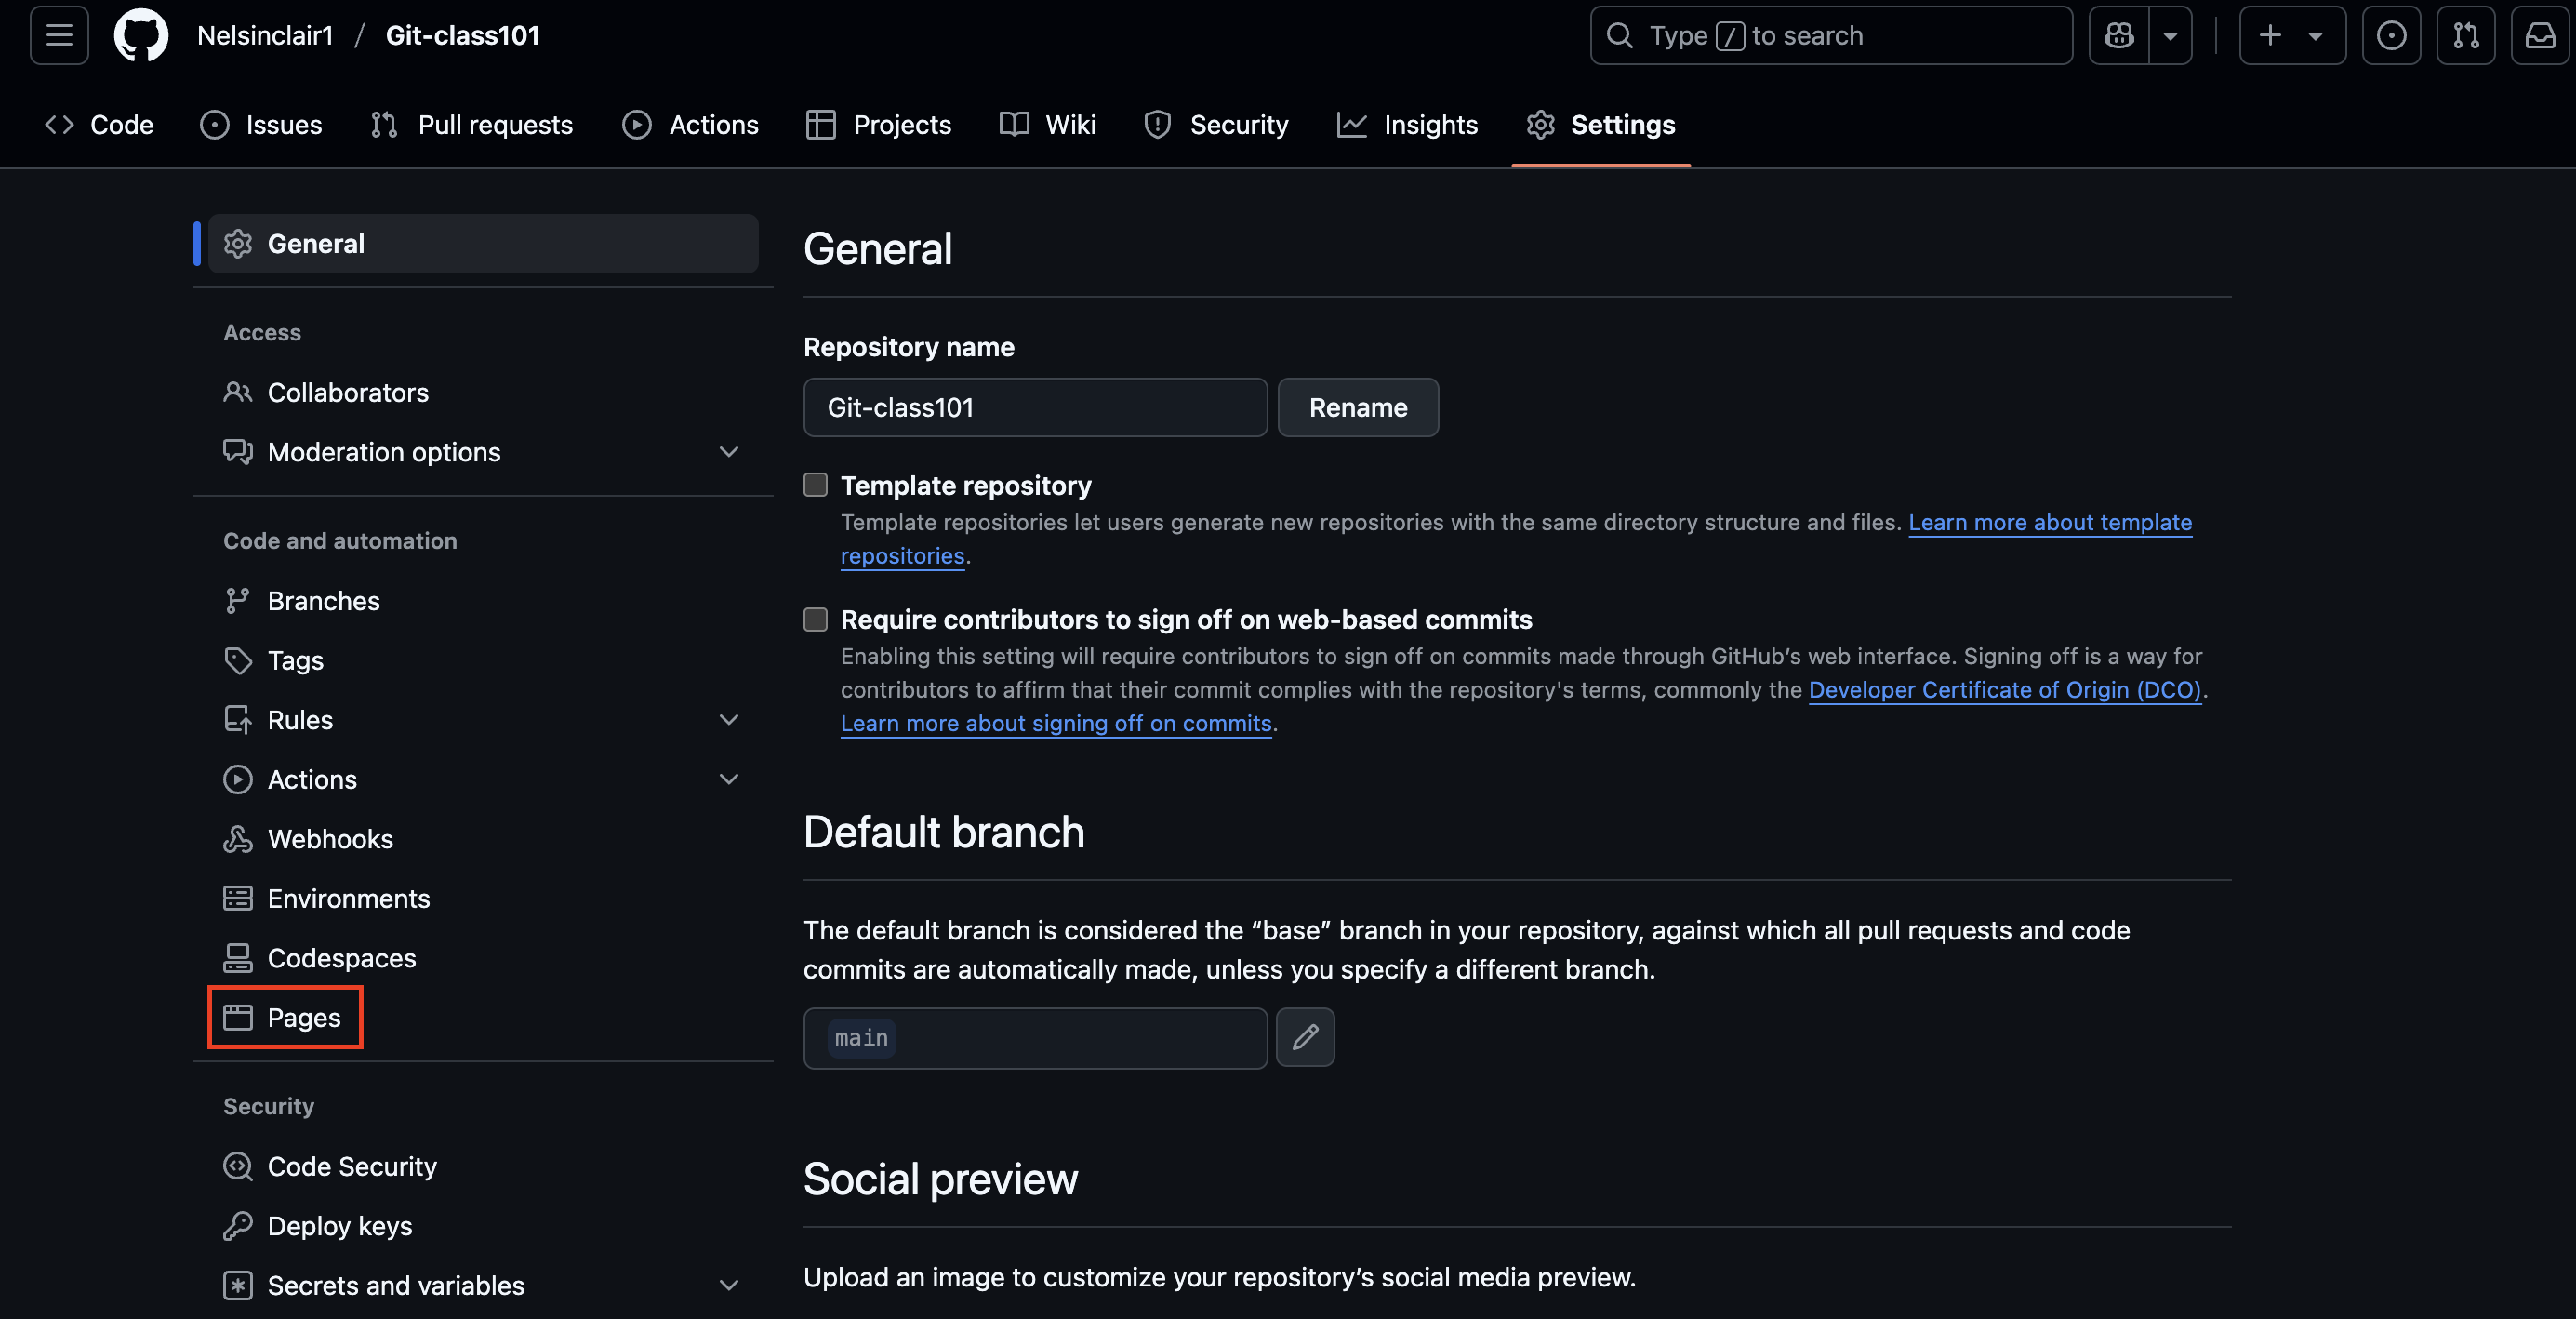Click the Repository name input field

click(x=1035, y=407)
